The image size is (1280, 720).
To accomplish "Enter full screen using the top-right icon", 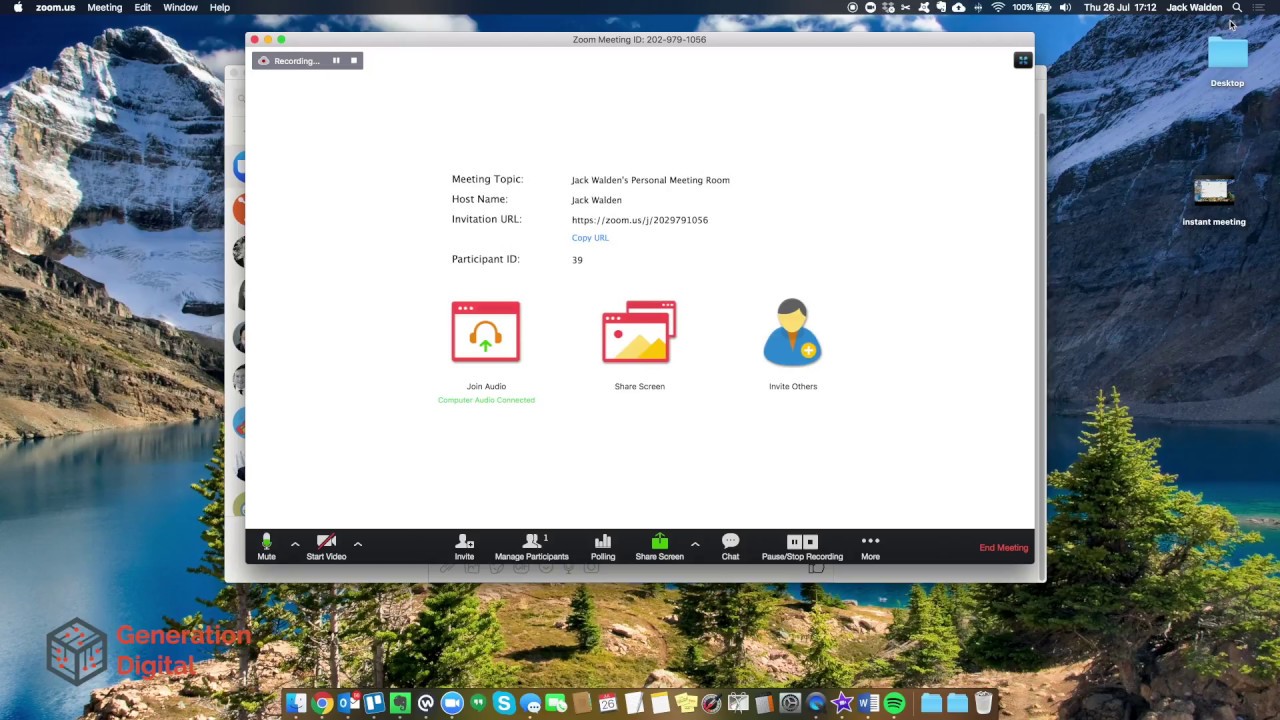I will (x=1022, y=60).
